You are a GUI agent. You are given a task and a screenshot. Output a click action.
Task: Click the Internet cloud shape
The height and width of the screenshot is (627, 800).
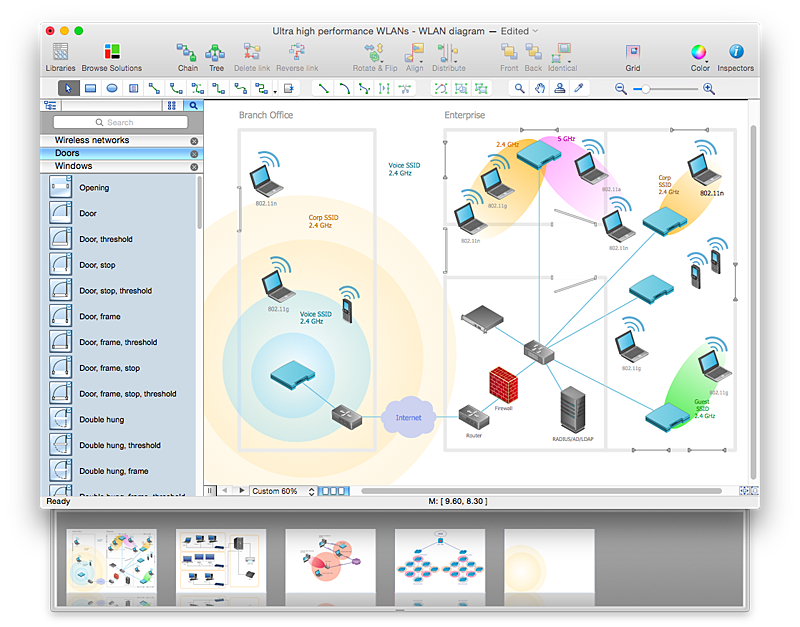pyautogui.click(x=409, y=417)
